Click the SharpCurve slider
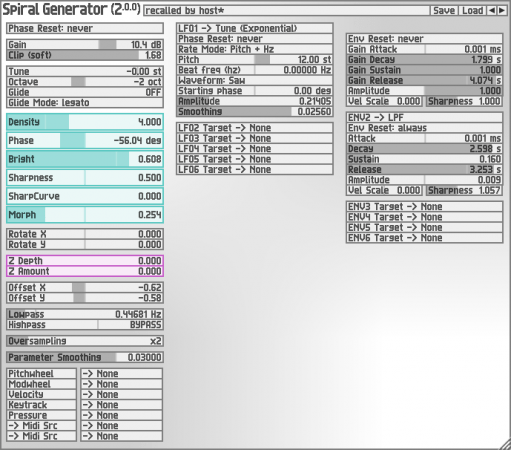 coord(85,196)
